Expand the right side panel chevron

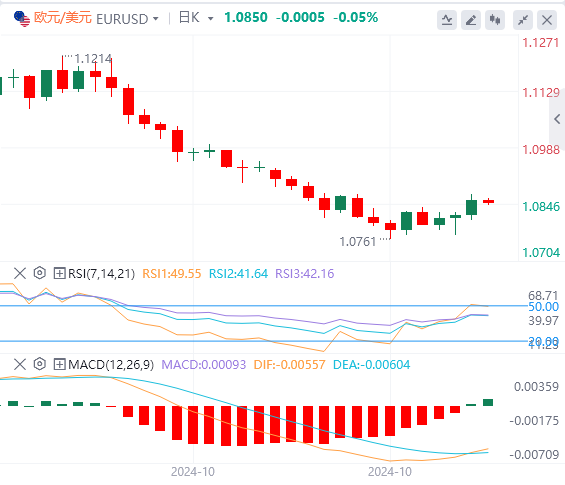pyautogui.click(x=557, y=119)
